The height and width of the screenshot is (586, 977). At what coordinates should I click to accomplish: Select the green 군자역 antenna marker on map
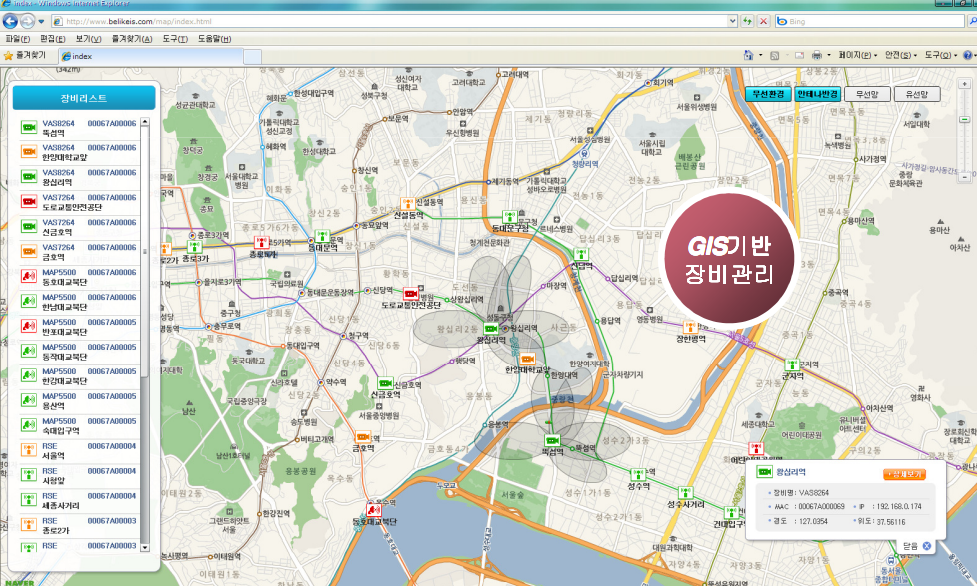coord(791,365)
